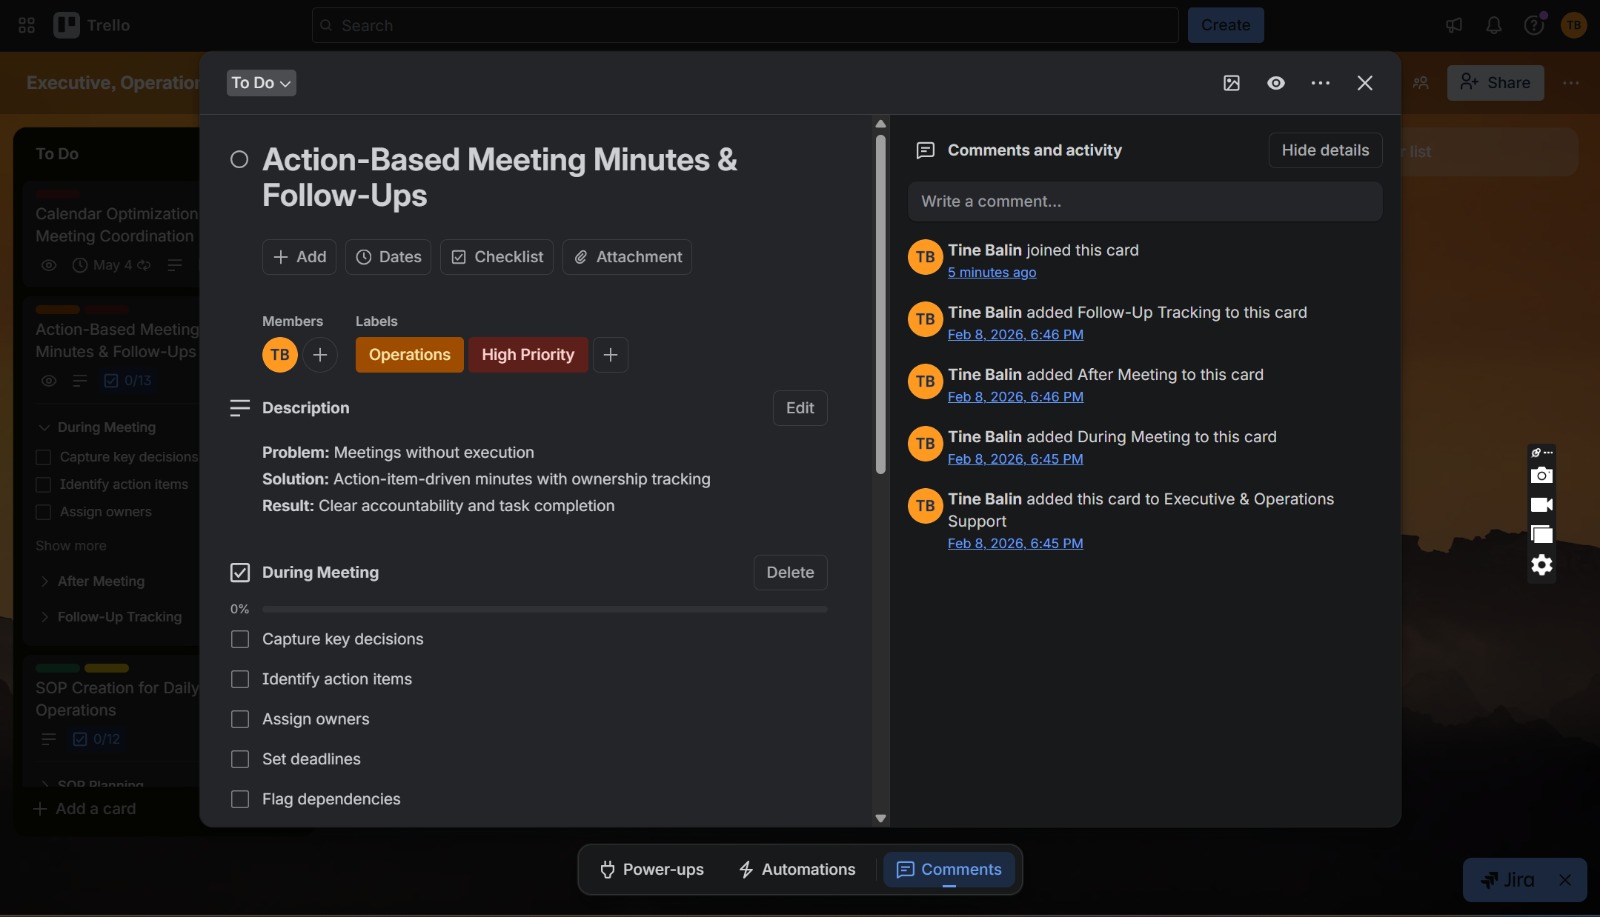
Task: Select the Comments tab
Action: coord(949,870)
